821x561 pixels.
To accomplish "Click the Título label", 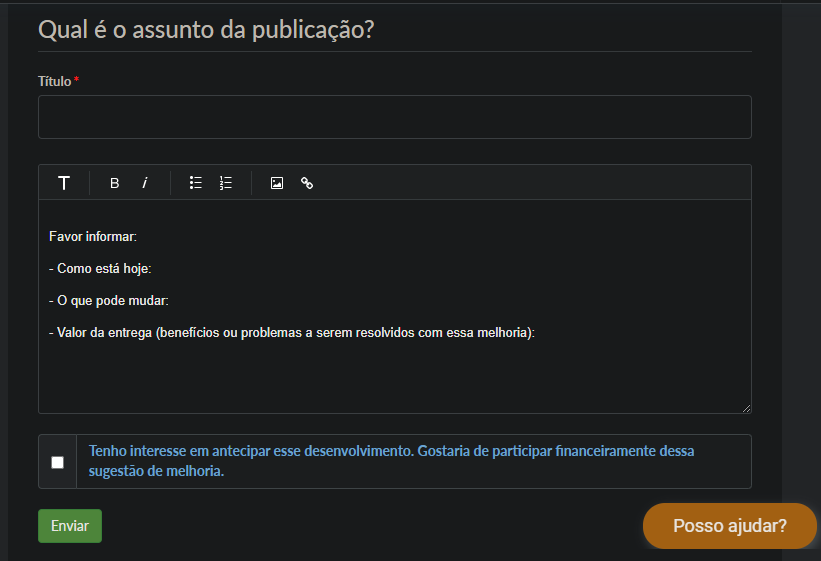I will (x=54, y=81).
